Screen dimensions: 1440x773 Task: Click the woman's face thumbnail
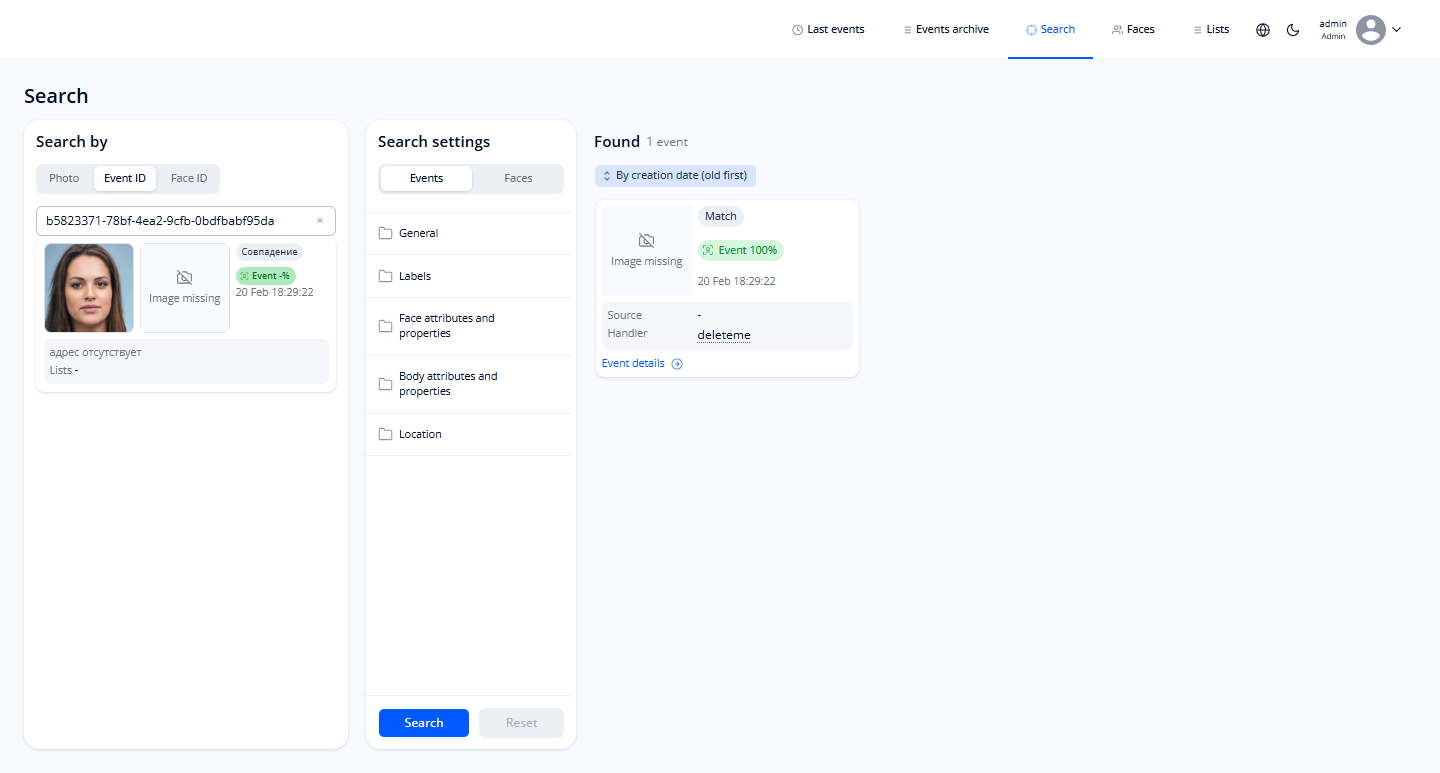(x=88, y=287)
